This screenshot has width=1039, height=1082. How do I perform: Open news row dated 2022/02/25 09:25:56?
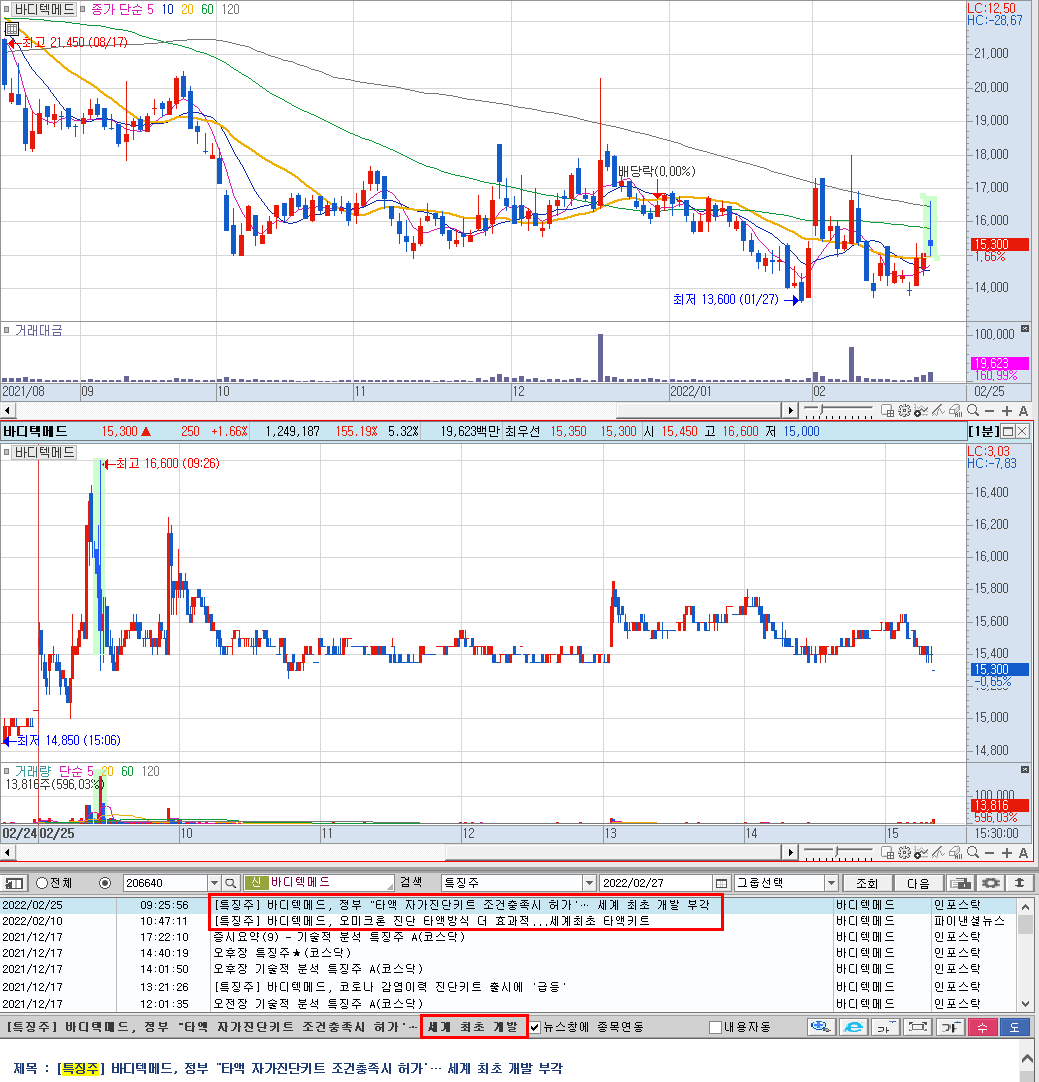click(508, 905)
